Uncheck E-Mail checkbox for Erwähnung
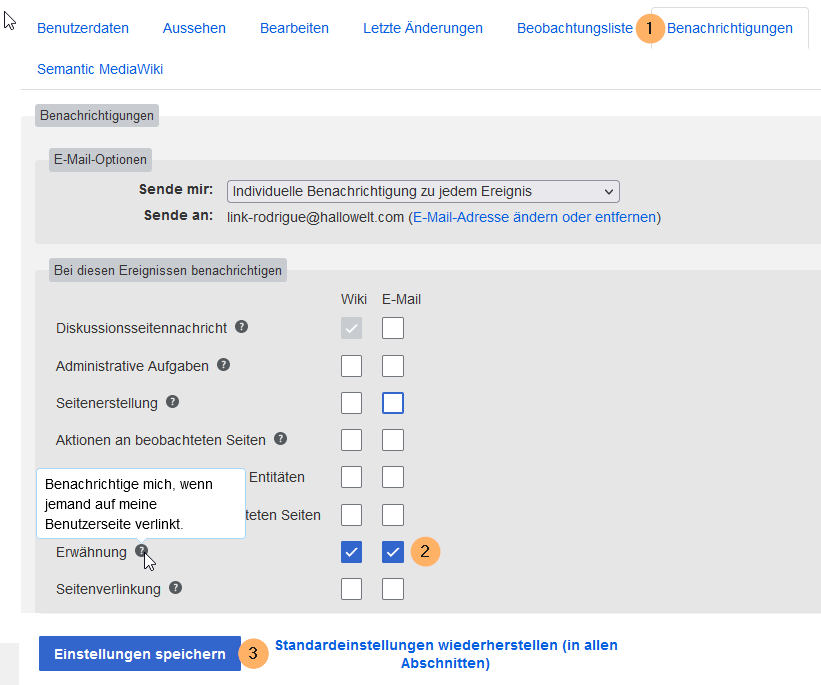Viewport: 821px width, 685px height. (393, 552)
